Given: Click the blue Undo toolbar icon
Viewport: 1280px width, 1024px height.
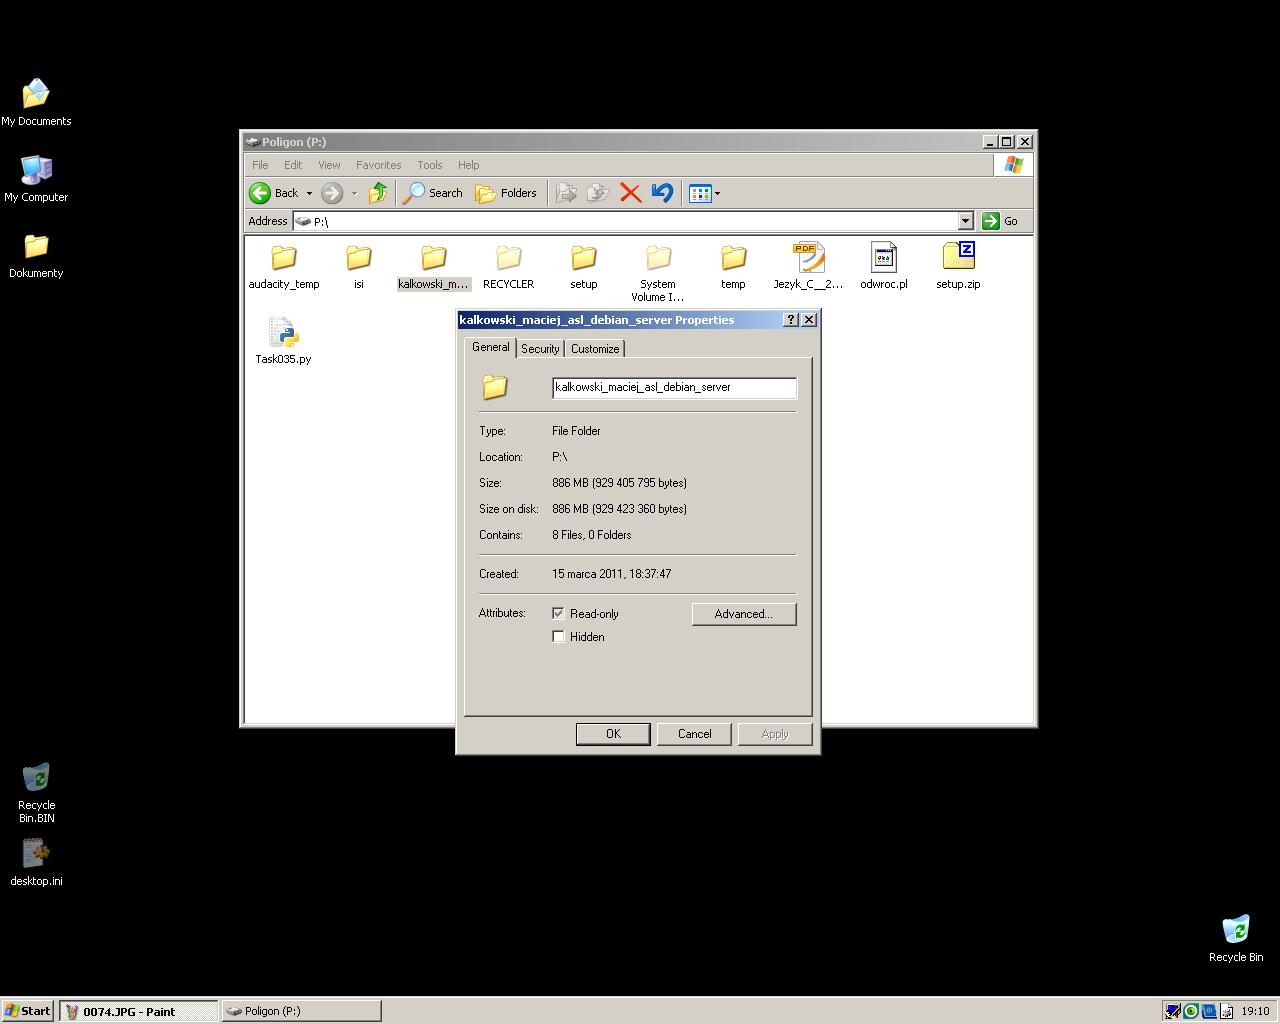Looking at the screenshot, I should tap(662, 193).
